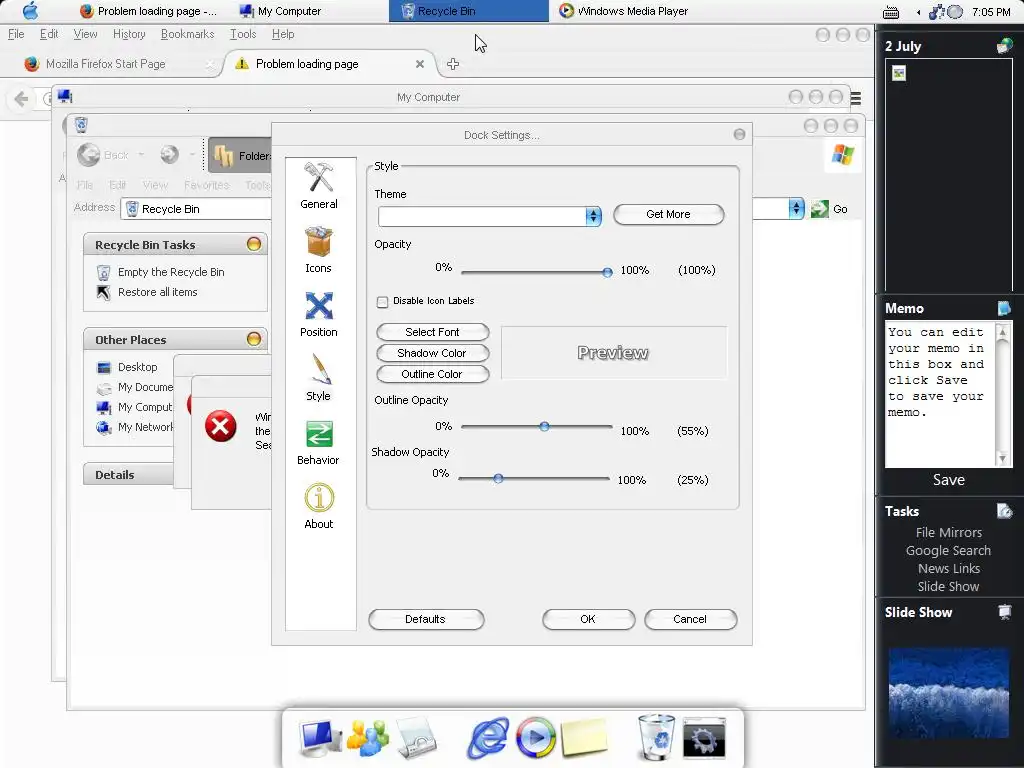This screenshot has height=768, width=1024.
Task: Open the Style section in Dock Settings
Action: (x=319, y=378)
